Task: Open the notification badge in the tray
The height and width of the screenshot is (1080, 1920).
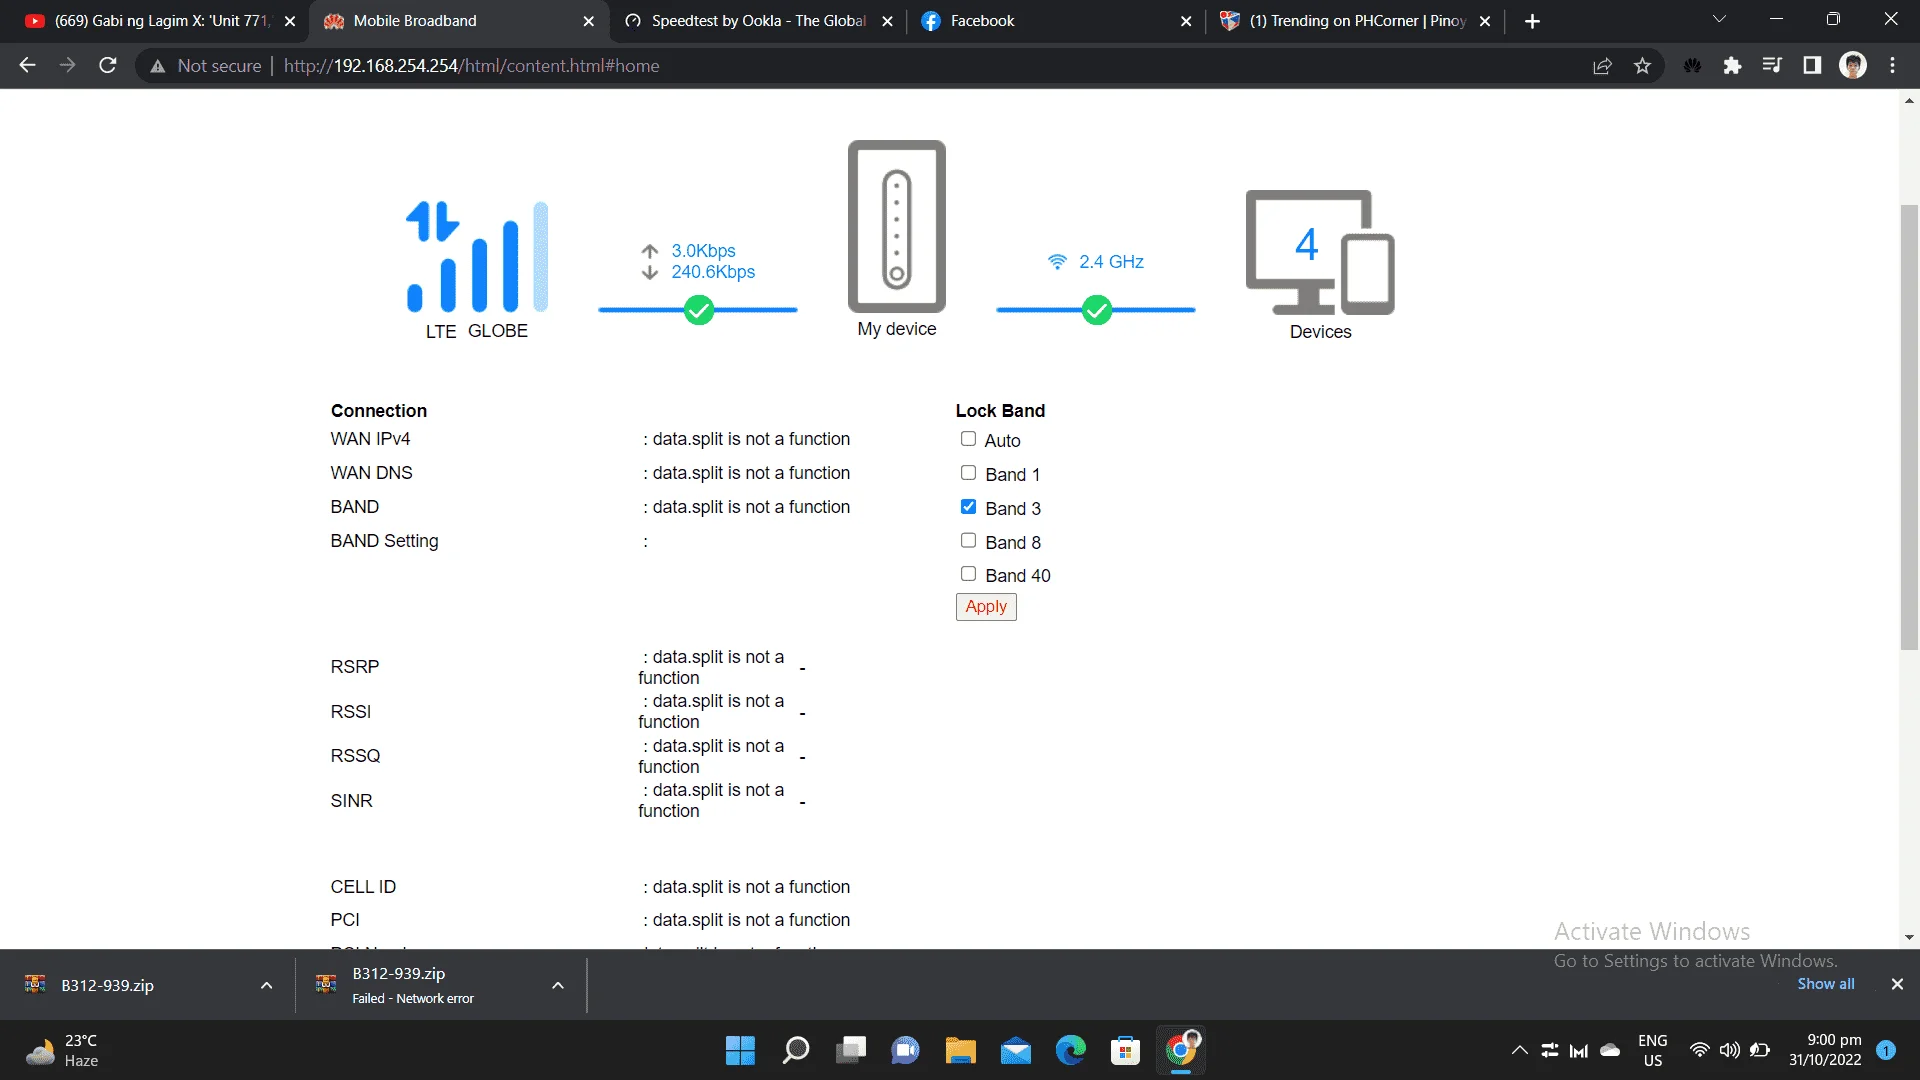Action: pyautogui.click(x=1886, y=1050)
